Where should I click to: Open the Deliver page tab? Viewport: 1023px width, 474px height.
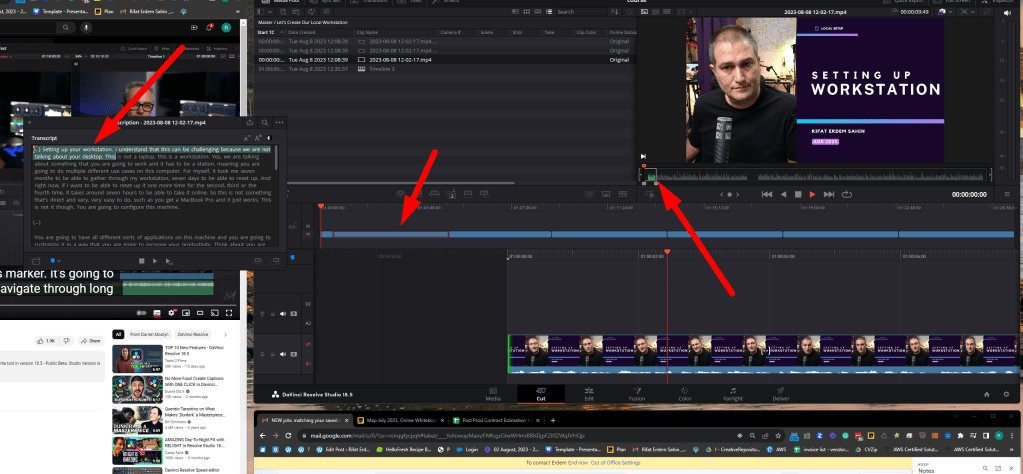(x=781, y=394)
